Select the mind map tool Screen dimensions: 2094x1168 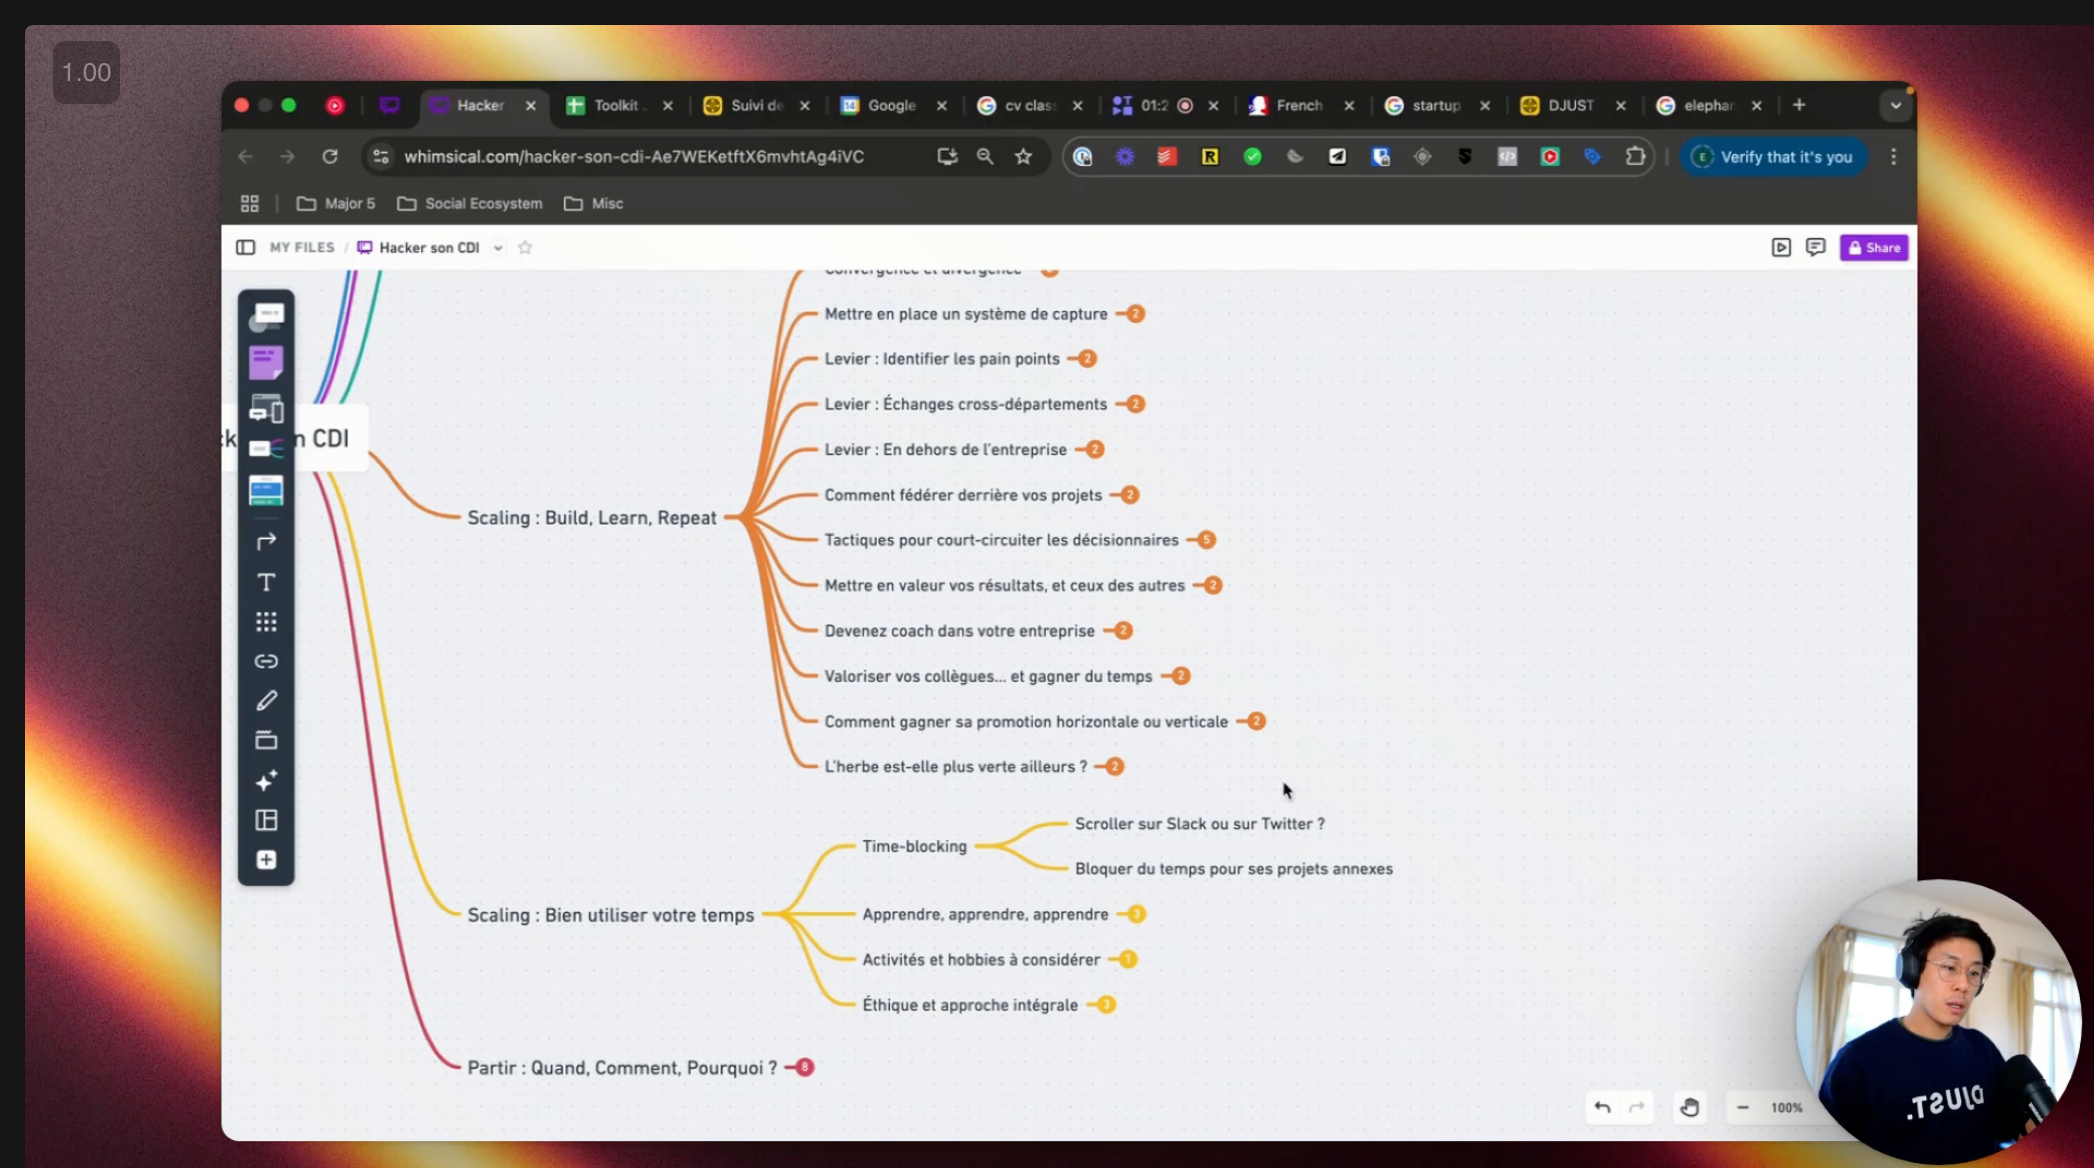266,449
